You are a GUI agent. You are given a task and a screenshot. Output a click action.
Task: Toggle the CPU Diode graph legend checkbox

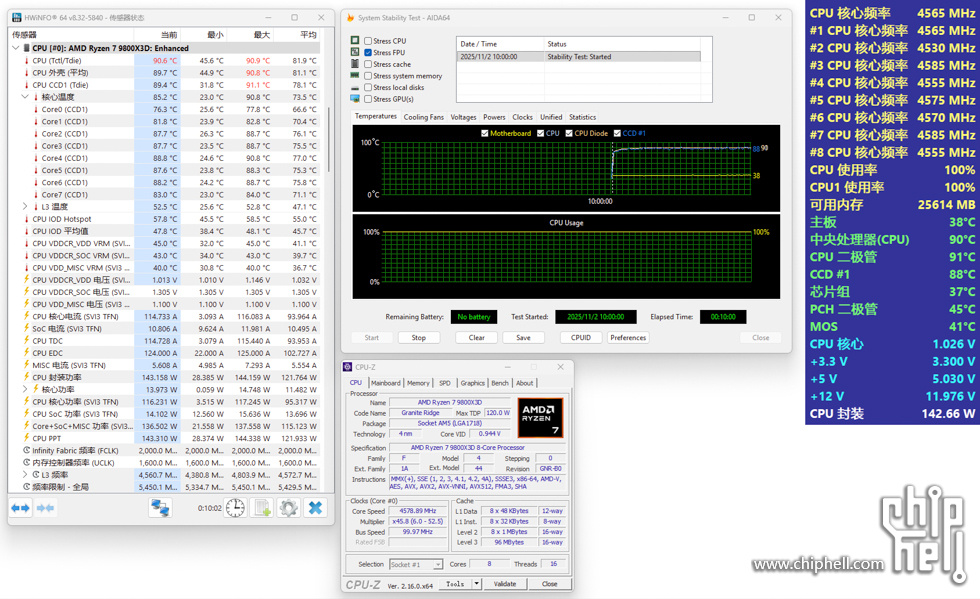click(x=568, y=133)
